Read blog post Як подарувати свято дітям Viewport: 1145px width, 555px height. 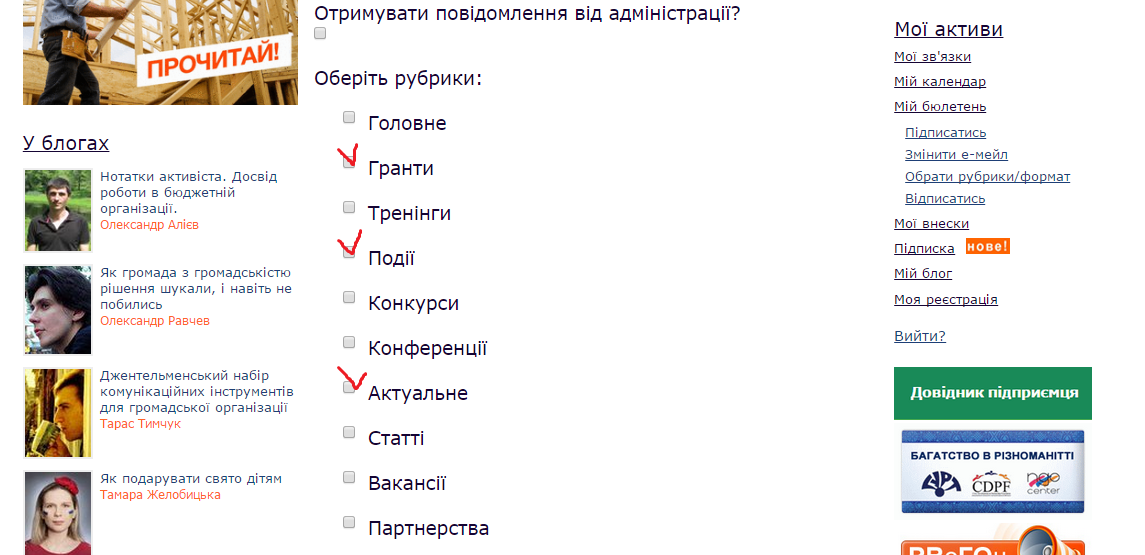coord(191,479)
